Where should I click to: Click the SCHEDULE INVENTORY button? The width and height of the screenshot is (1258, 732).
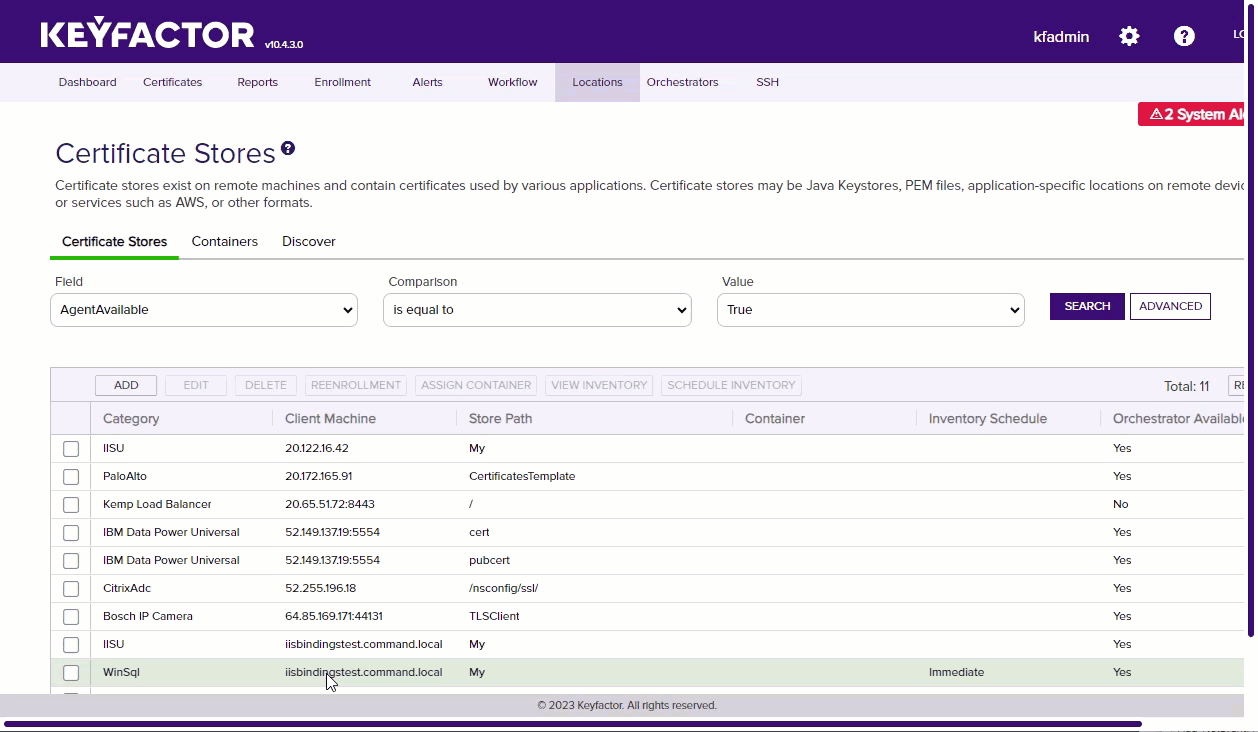pos(732,385)
